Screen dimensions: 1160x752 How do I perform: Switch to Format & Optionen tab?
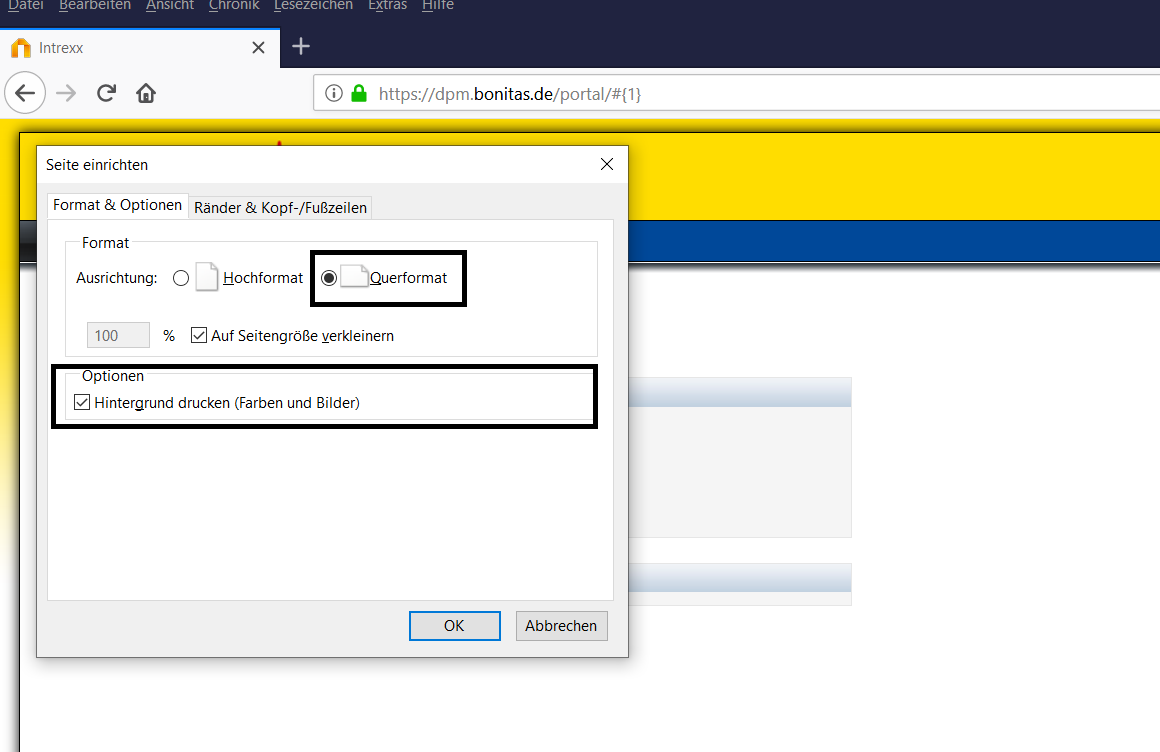click(x=117, y=205)
